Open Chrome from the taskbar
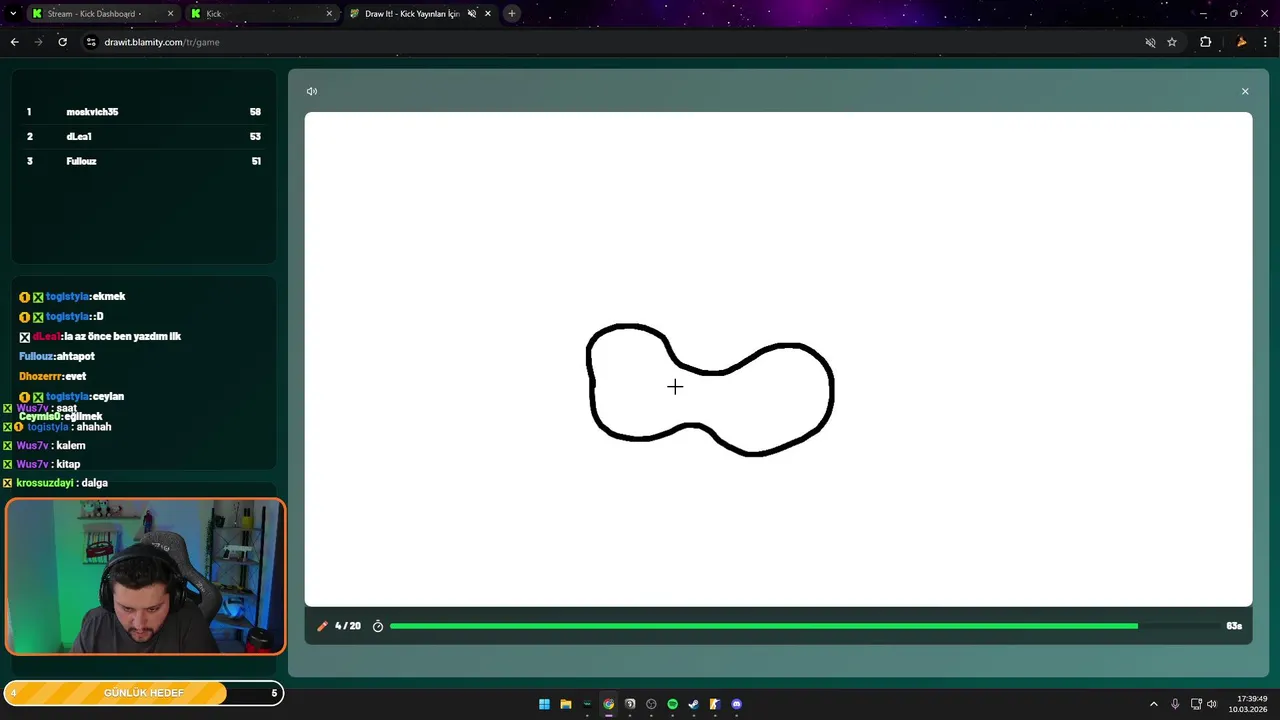The image size is (1280, 720). (x=609, y=704)
